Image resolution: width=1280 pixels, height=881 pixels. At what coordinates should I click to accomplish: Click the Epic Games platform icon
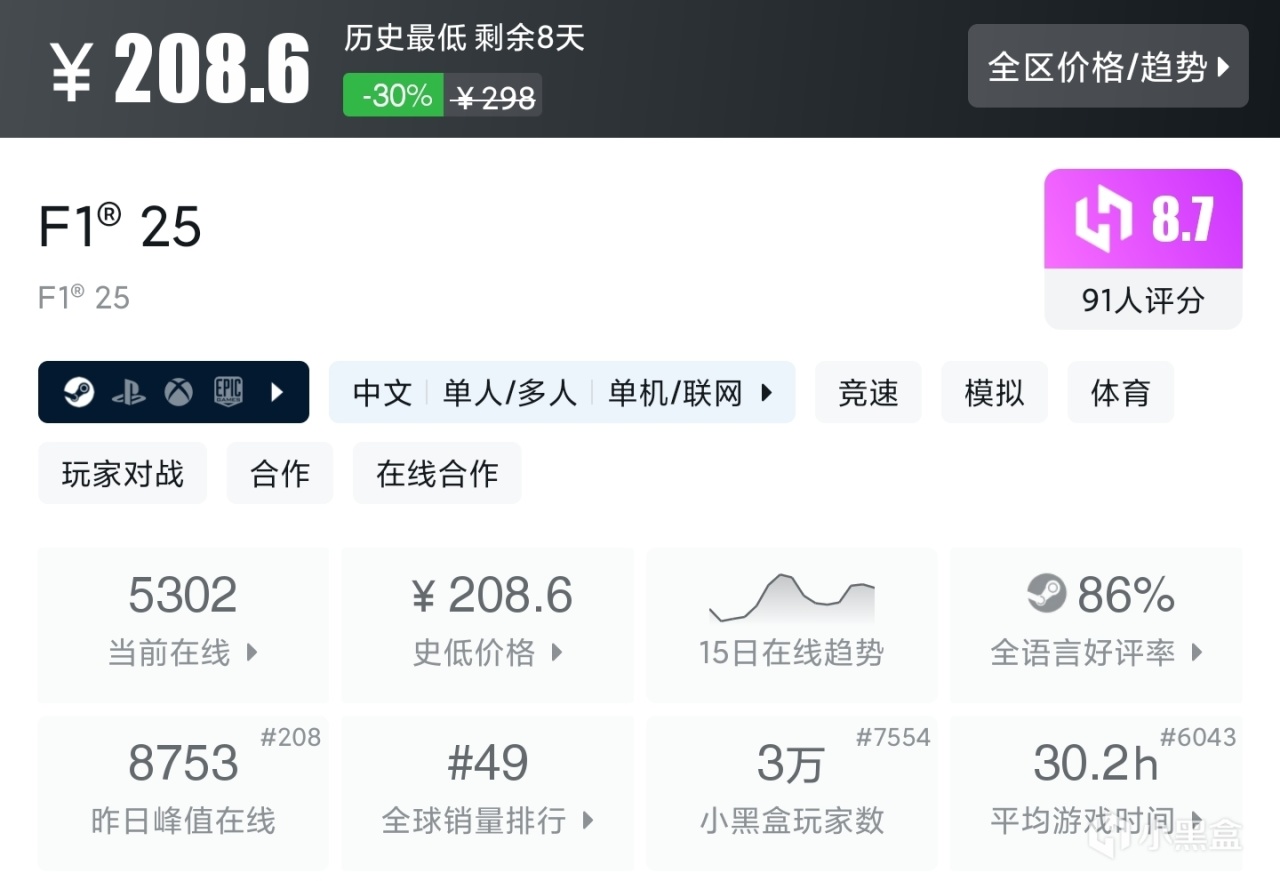[228, 392]
